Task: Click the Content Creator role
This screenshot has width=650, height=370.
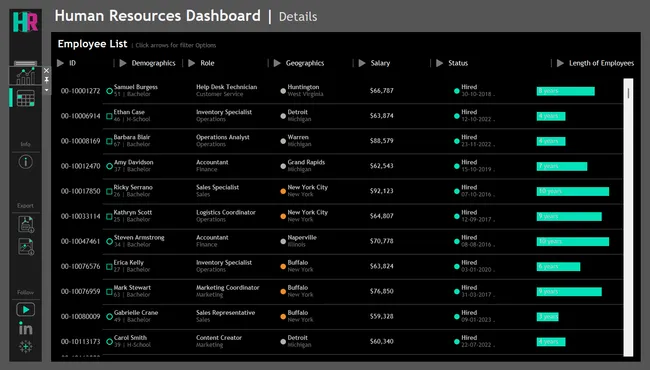Action: click(219, 338)
